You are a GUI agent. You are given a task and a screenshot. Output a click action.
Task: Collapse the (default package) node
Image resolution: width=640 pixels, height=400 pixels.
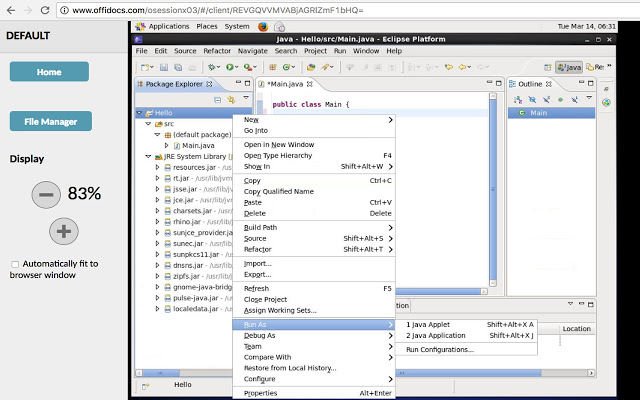point(158,135)
